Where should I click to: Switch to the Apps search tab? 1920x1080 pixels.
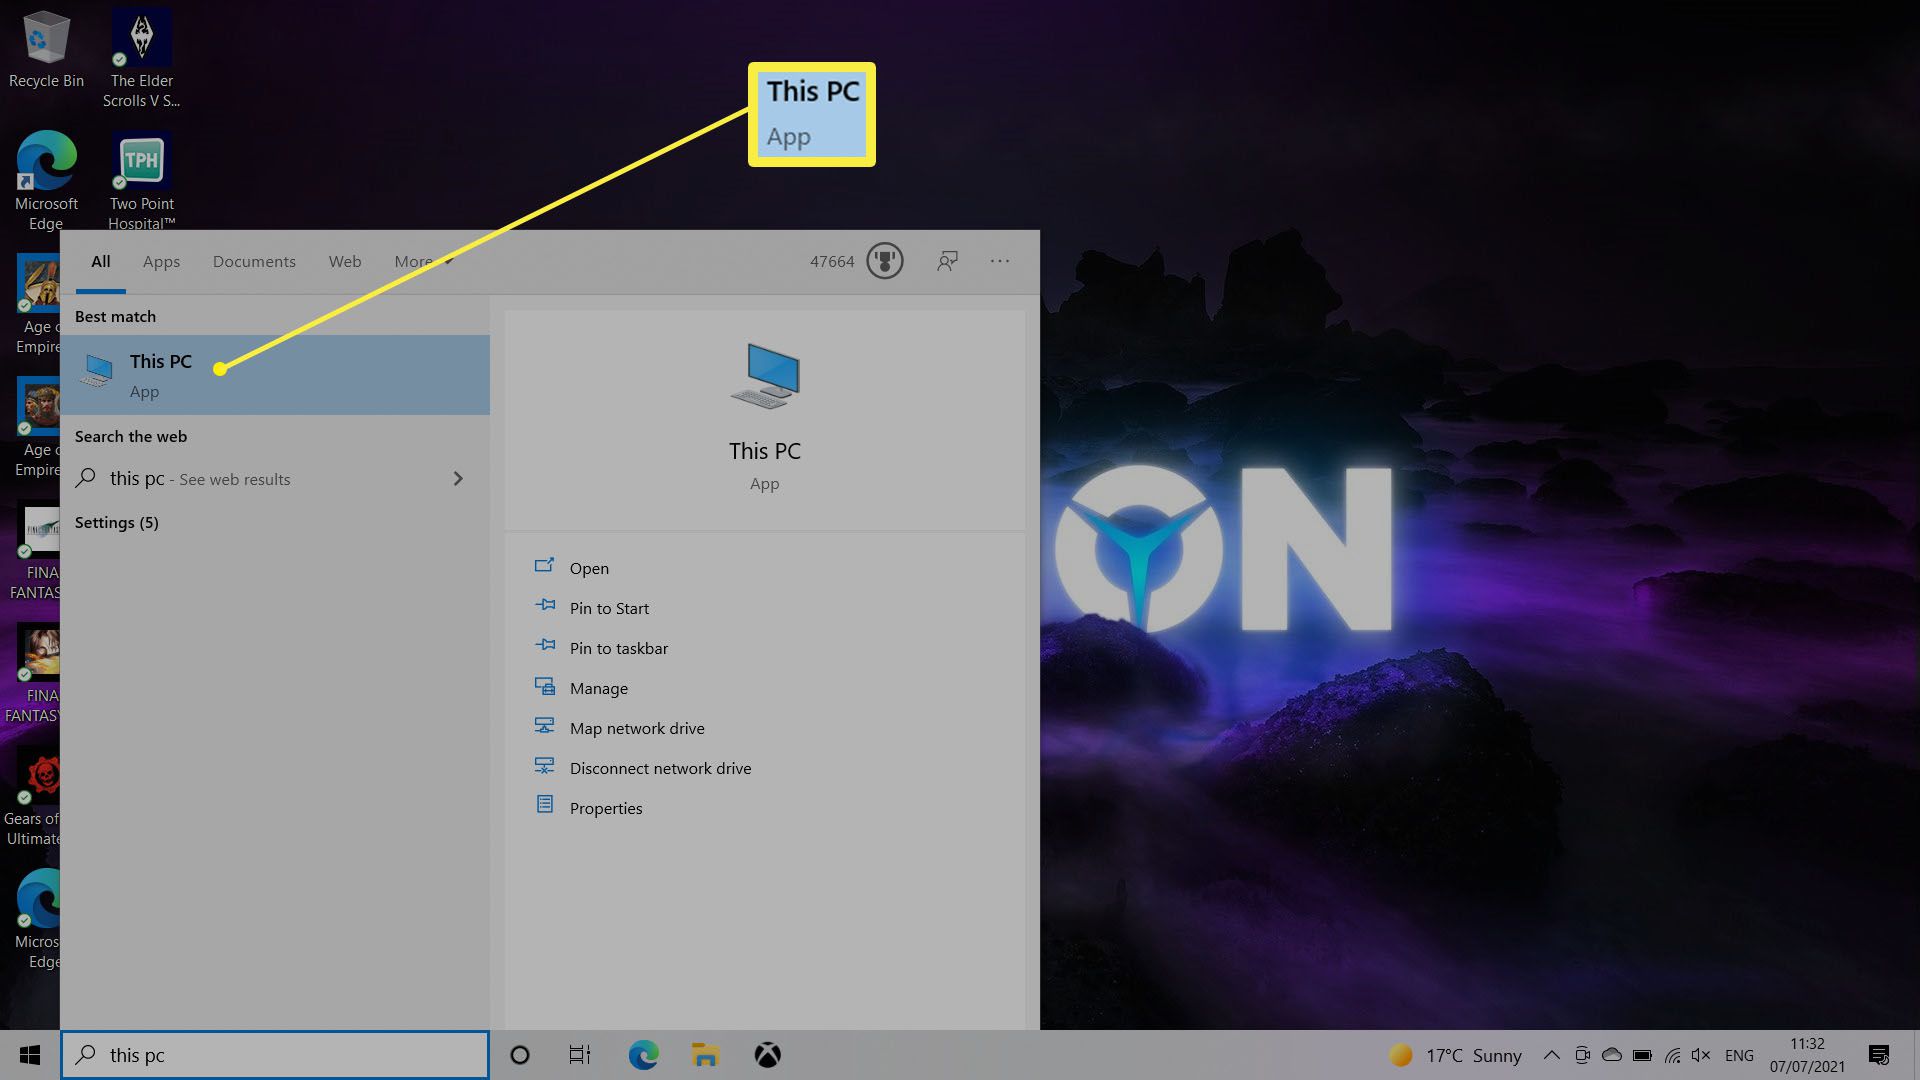161,261
